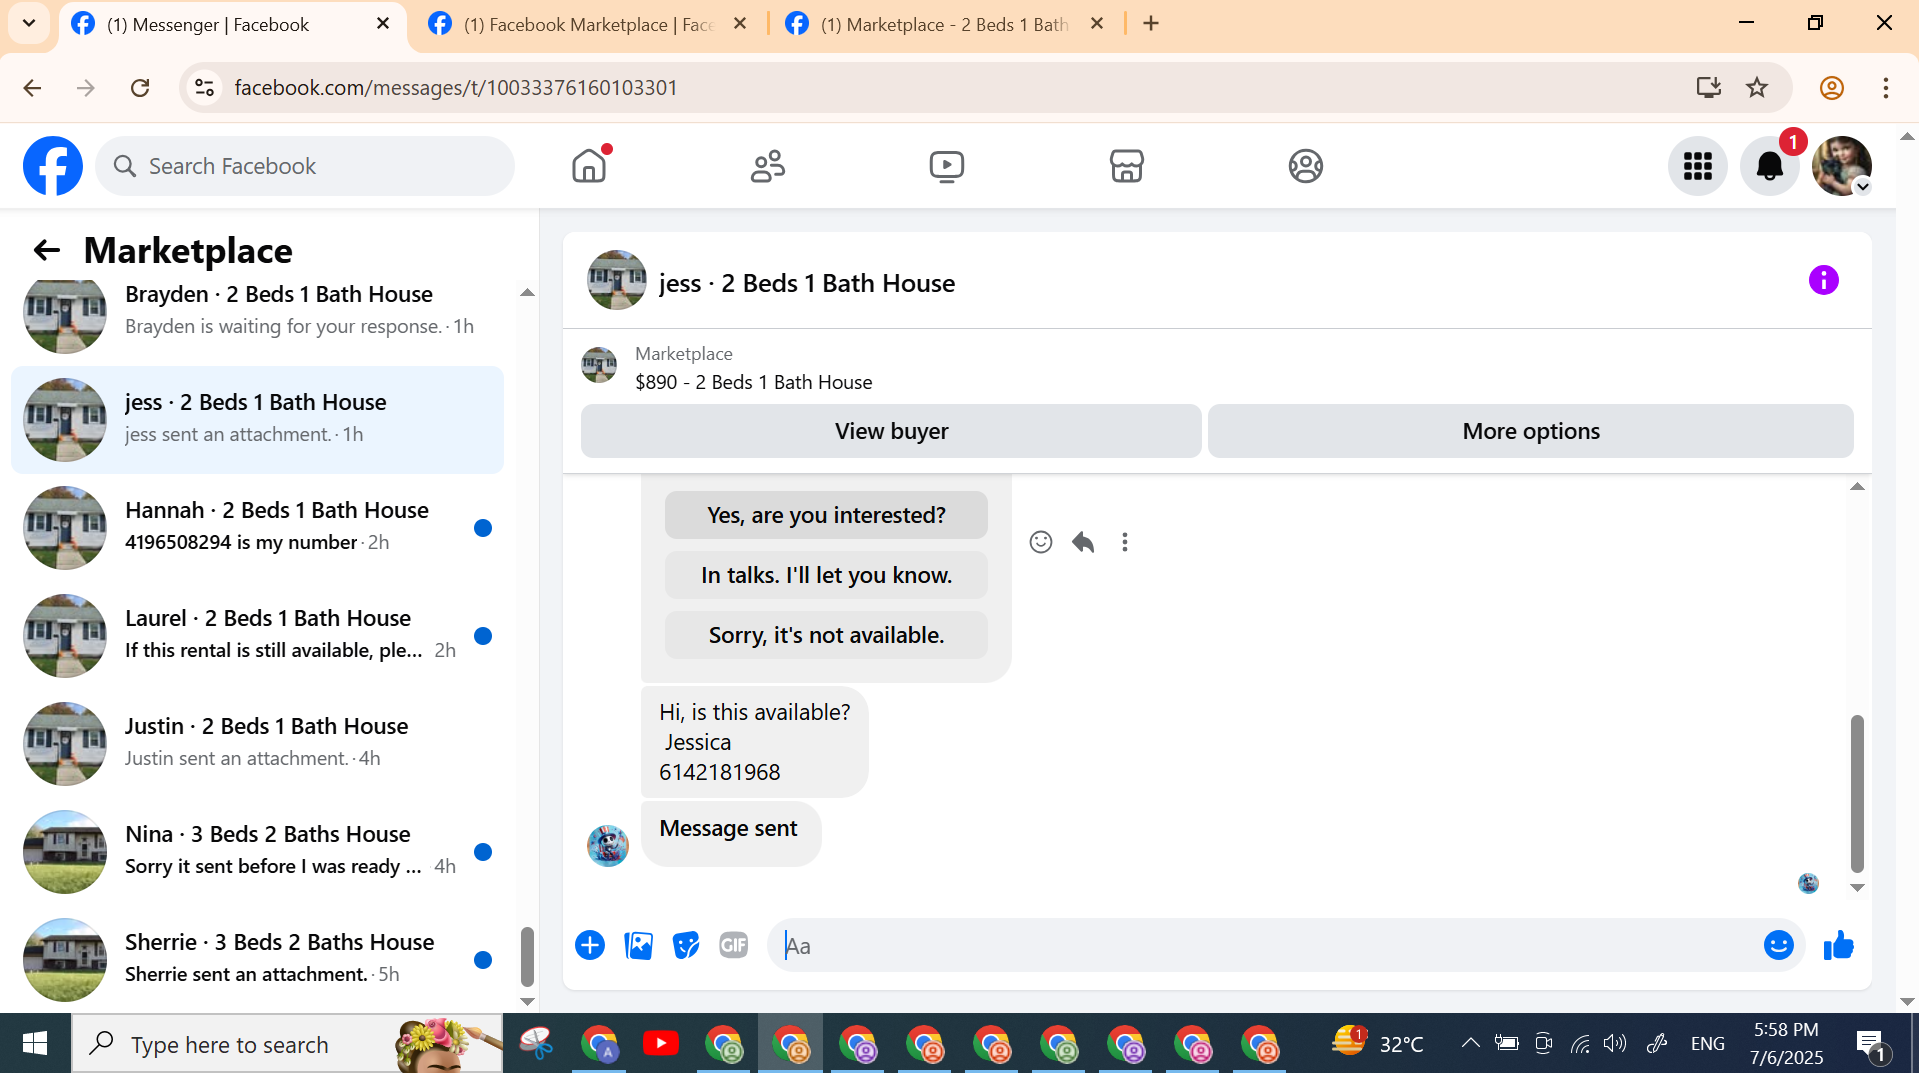Image resolution: width=1919 pixels, height=1073 pixels.
Task: Select 'Yes, are you interested?' quick reply
Action: click(x=826, y=515)
